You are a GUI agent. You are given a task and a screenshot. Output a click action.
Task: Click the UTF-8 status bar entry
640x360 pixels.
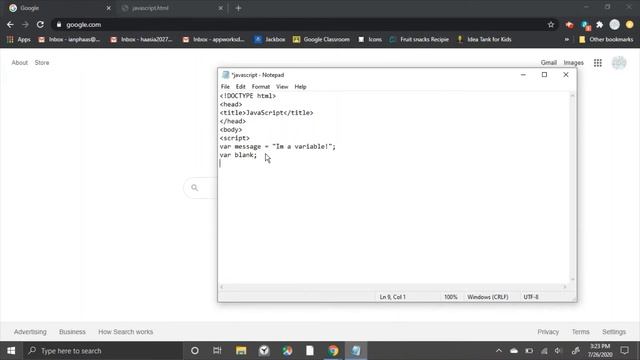pos(531,297)
